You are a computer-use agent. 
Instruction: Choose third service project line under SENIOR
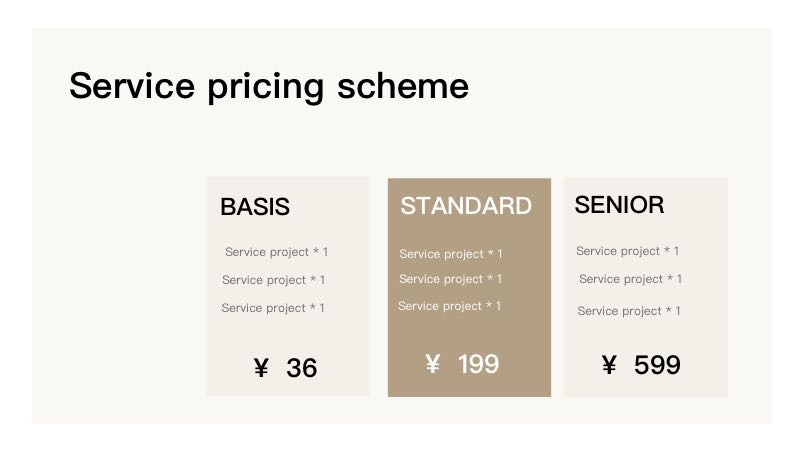click(628, 311)
